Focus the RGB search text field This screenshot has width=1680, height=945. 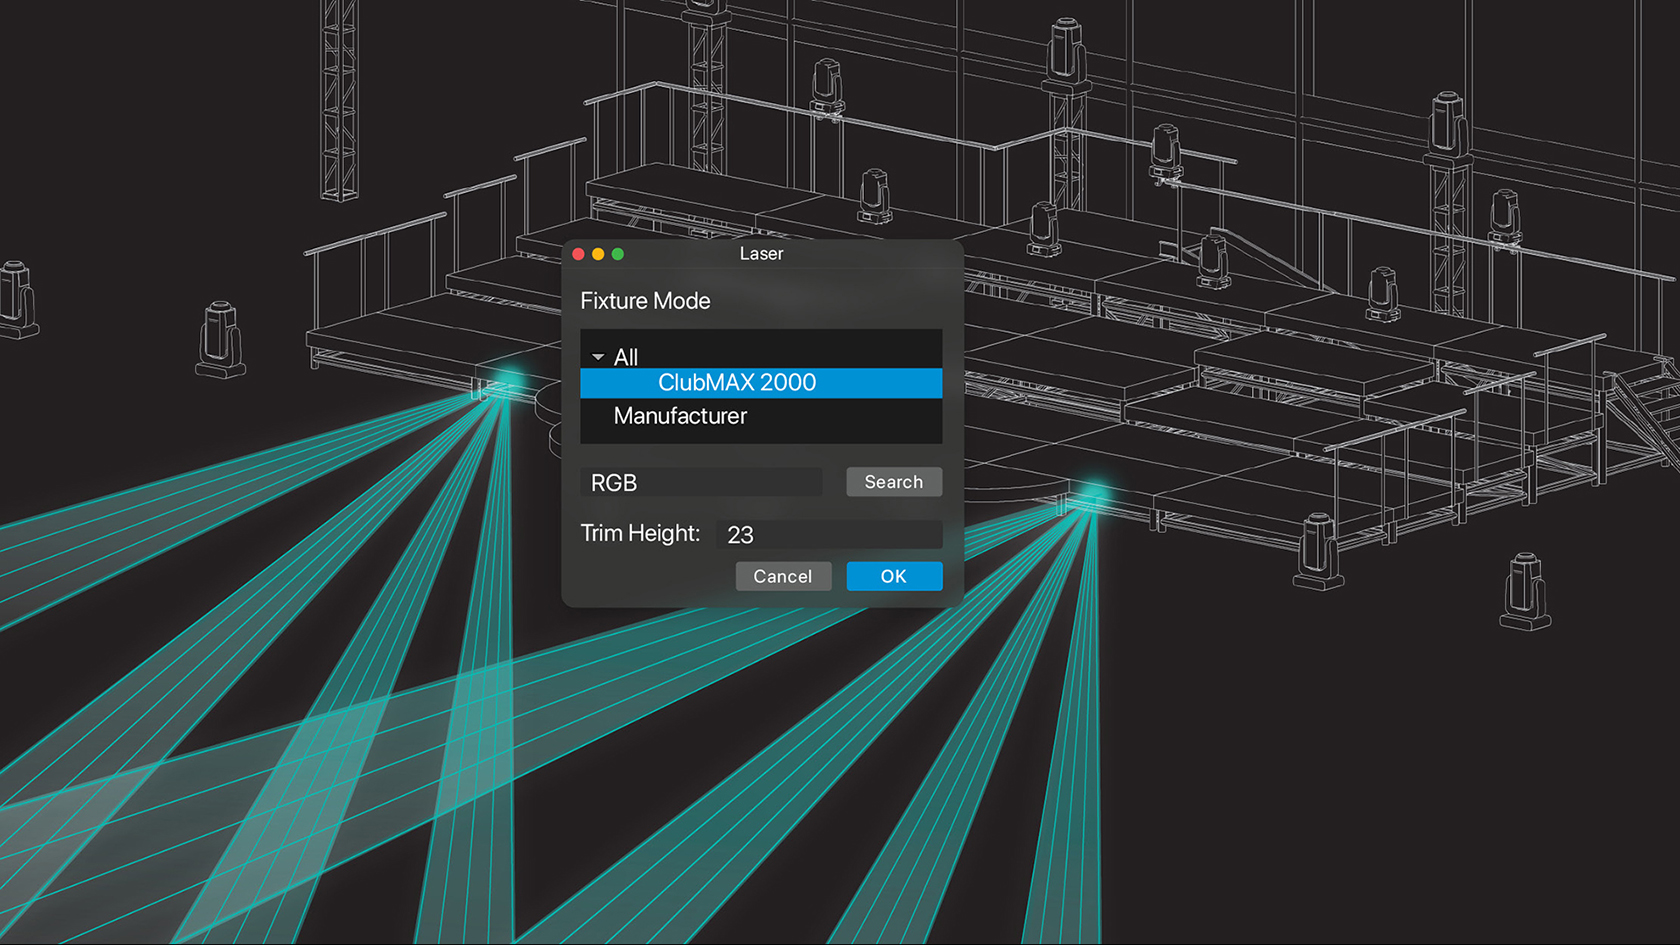tap(702, 483)
